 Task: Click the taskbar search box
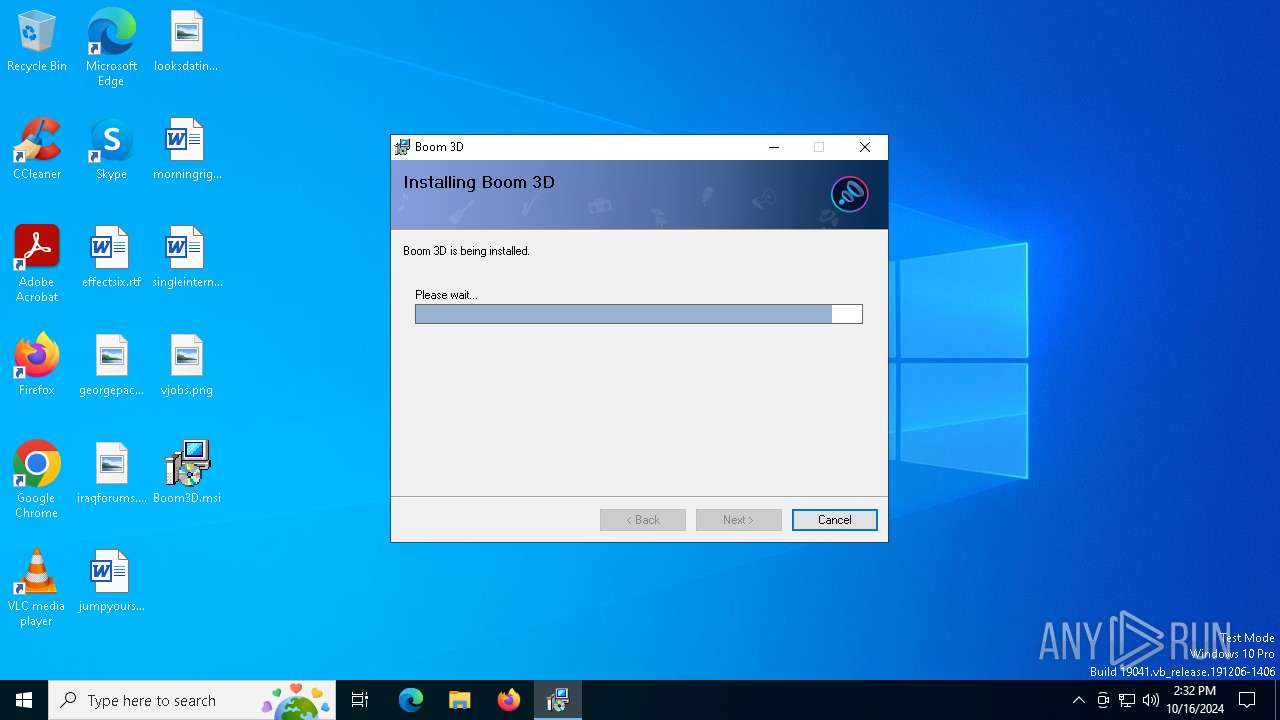(192, 700)
